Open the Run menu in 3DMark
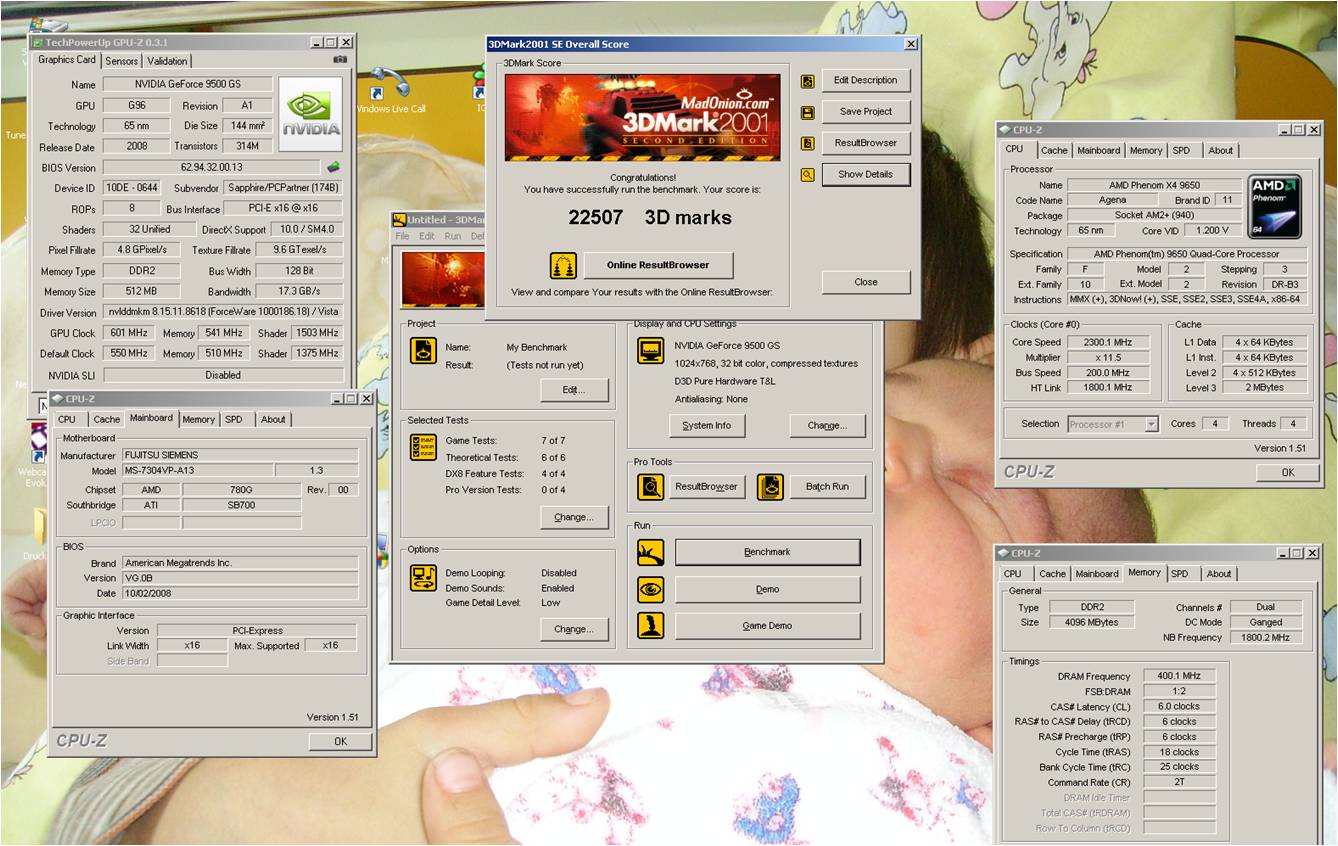1338x846 pixels. 453,237
